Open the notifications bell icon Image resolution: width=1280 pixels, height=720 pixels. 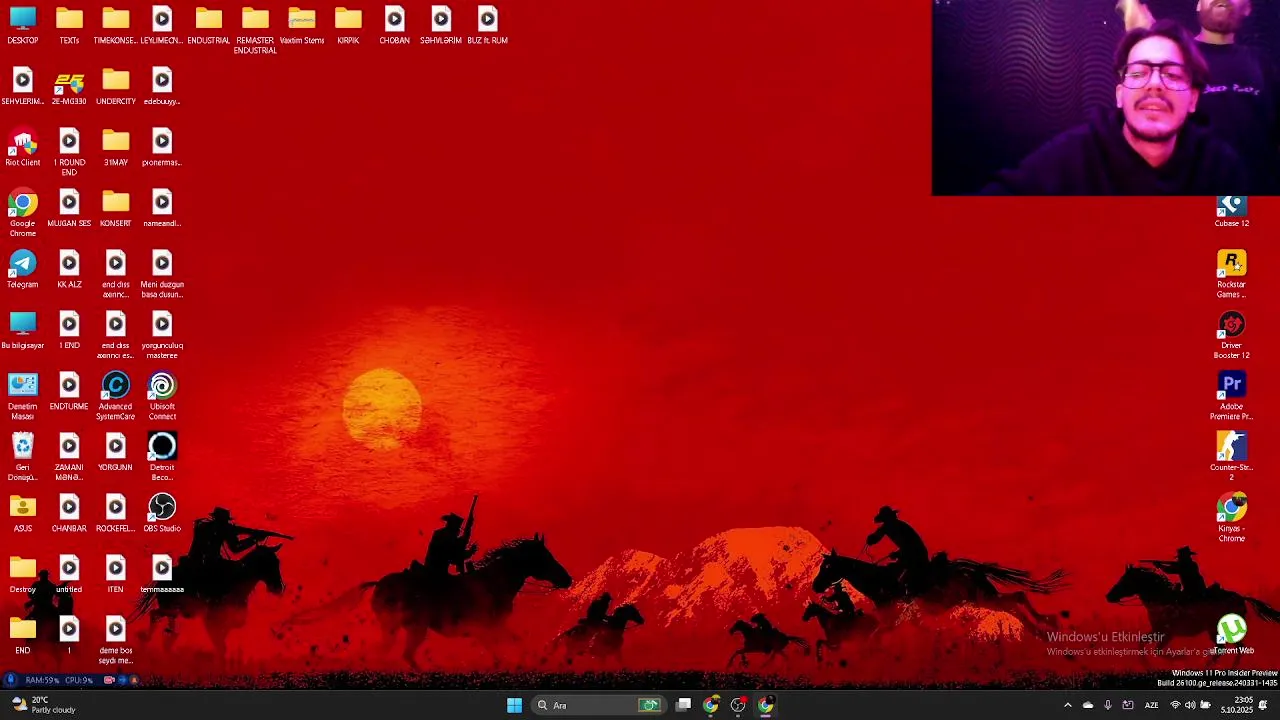[x=1263, y=705]
